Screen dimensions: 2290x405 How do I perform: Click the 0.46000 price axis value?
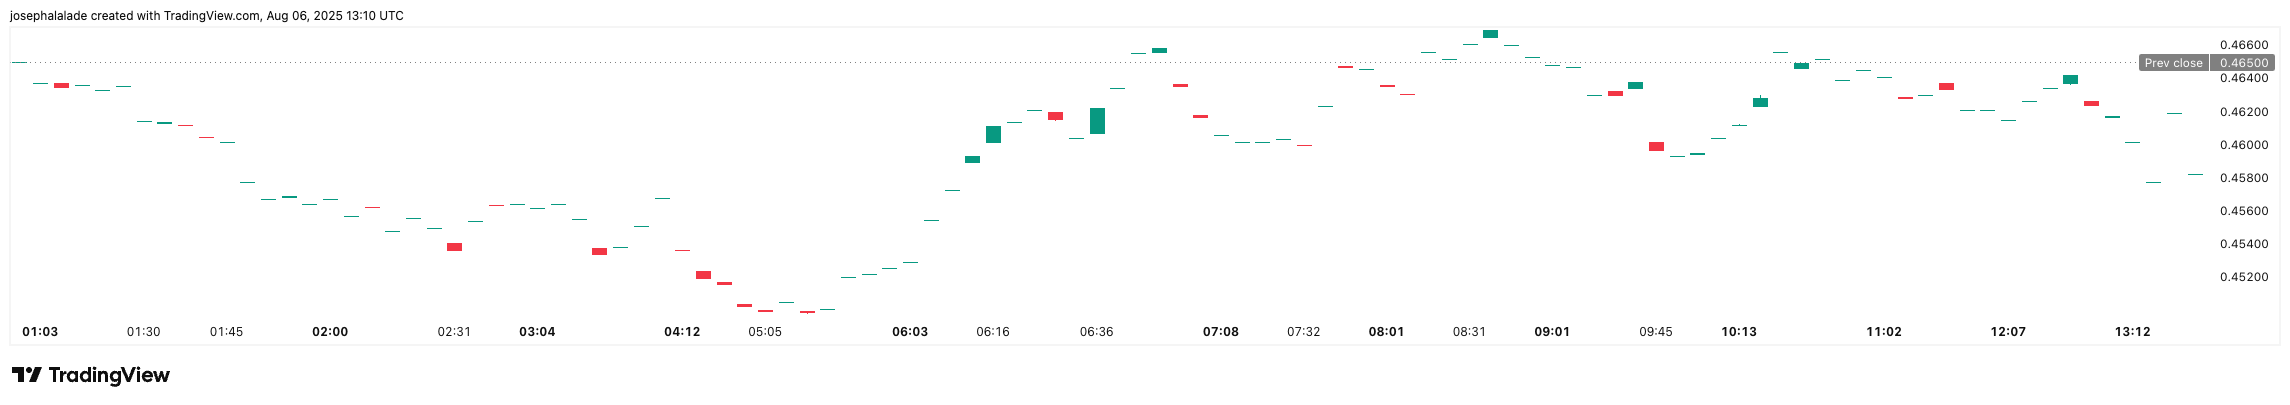[2244, 145]
